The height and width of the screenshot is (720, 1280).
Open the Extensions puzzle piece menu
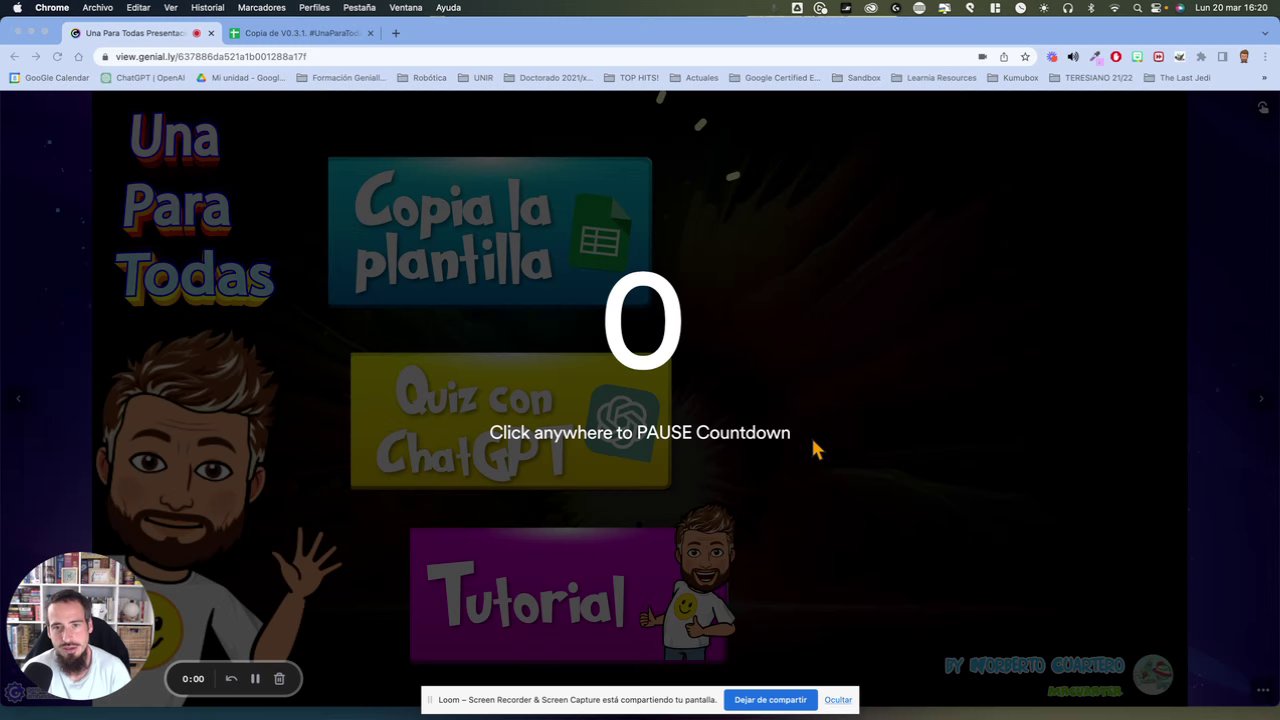point(1201,57)
